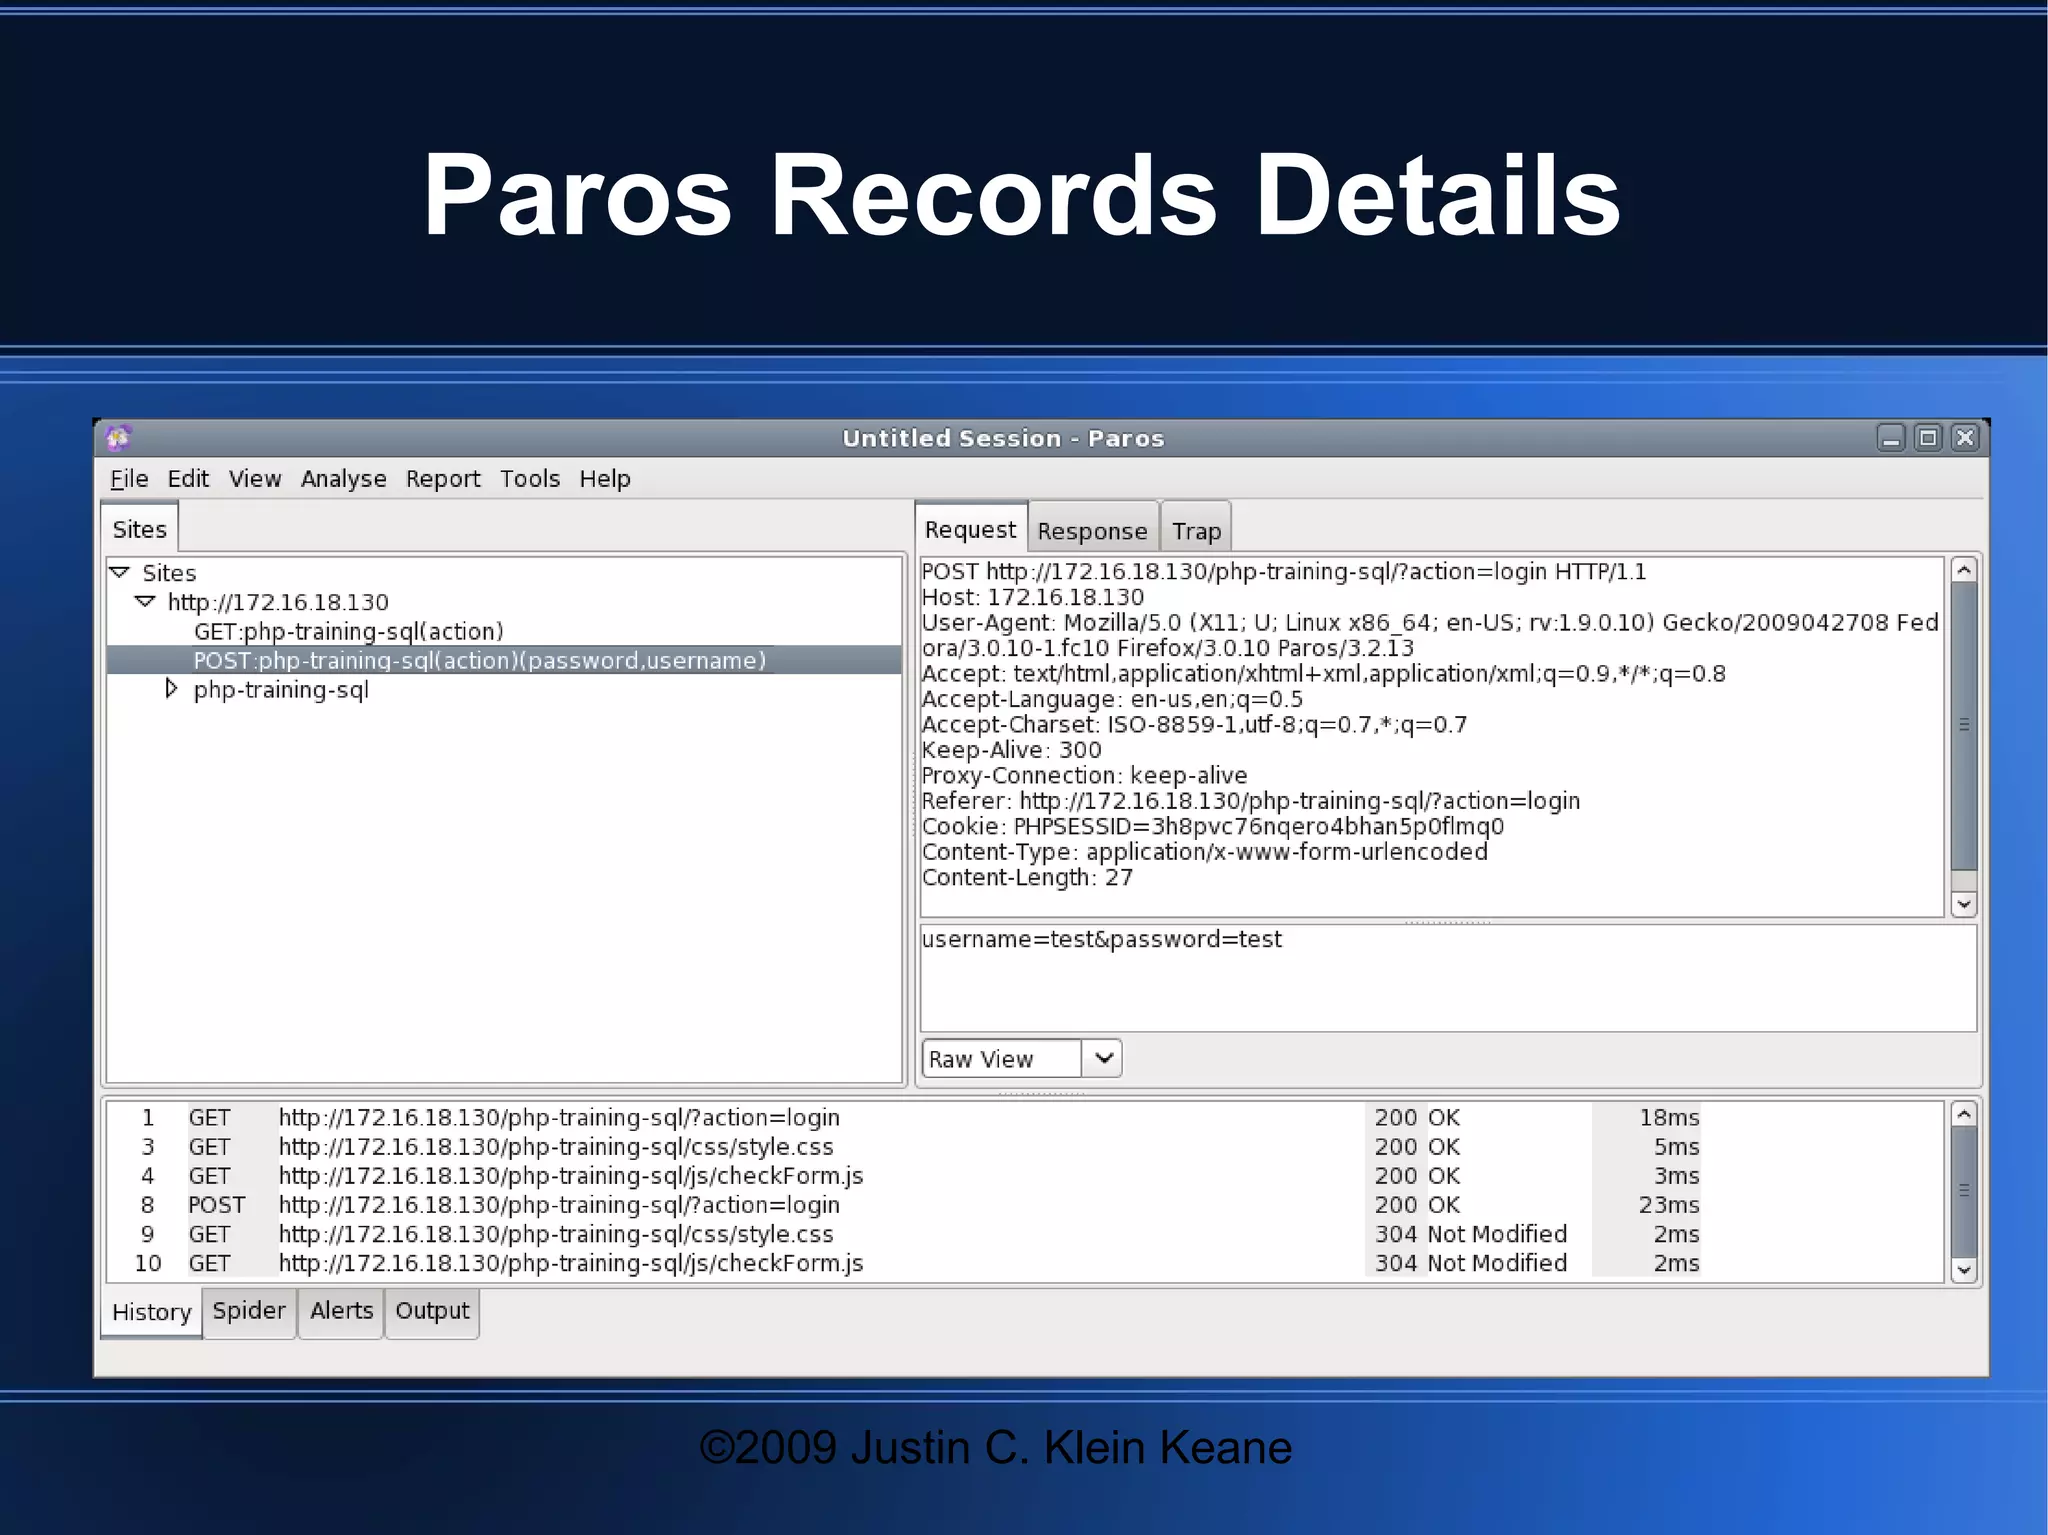Viewport: 2048px width, 1535px height.
Task: Click the request scrollbar down arrow
Action: (x=1964, y=904)
